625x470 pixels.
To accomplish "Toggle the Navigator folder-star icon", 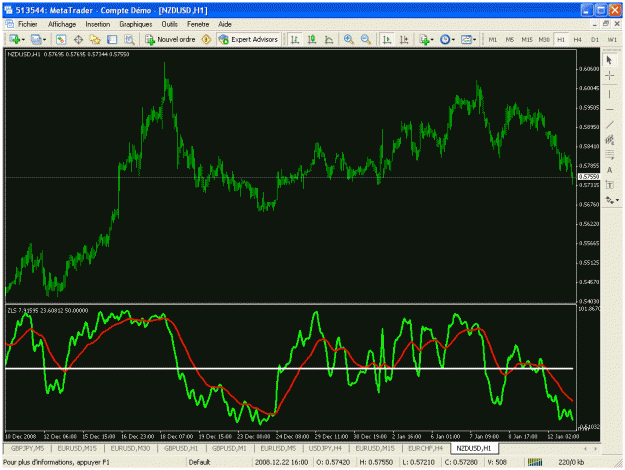I will coord(95,39).
